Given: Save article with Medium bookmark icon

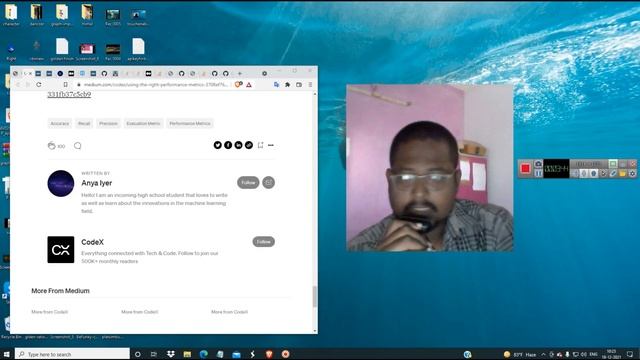Looking at the screenshot, I should tap(260, 145).
